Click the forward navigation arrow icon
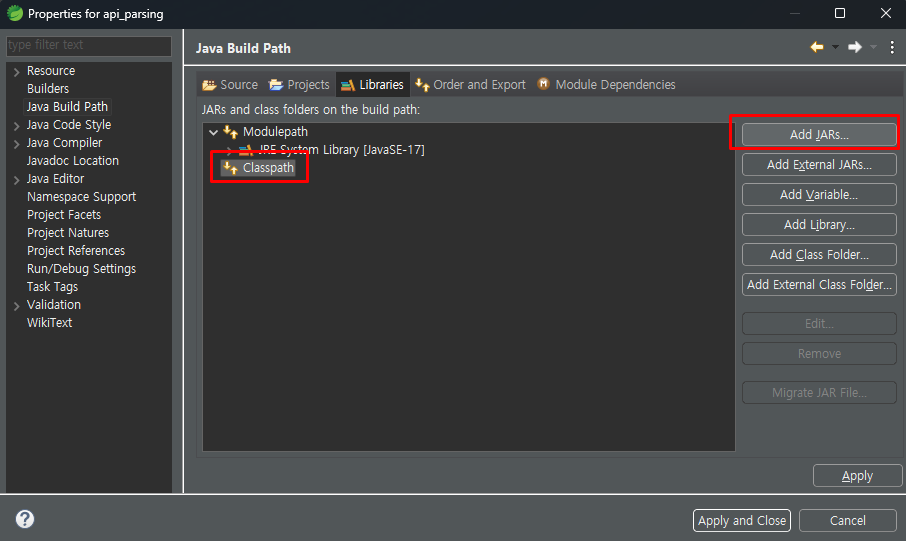Image resolution: width=906 pixels, height=541 pixels. (855, 47)
